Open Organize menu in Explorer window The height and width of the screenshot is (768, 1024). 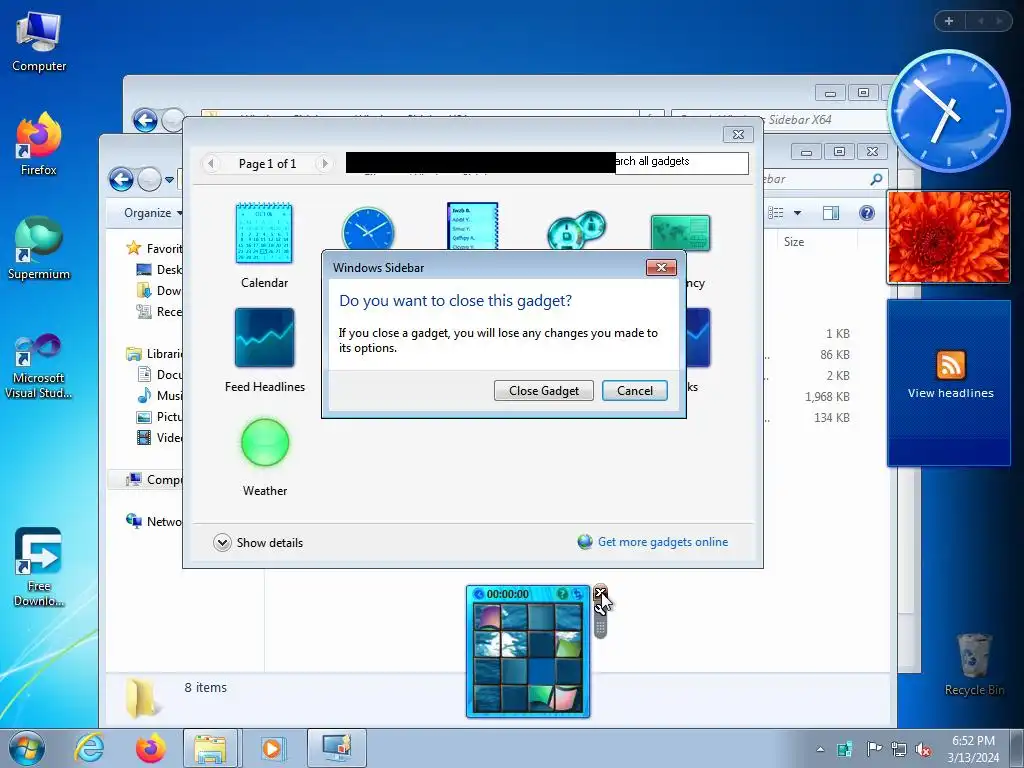click(153, 213)
